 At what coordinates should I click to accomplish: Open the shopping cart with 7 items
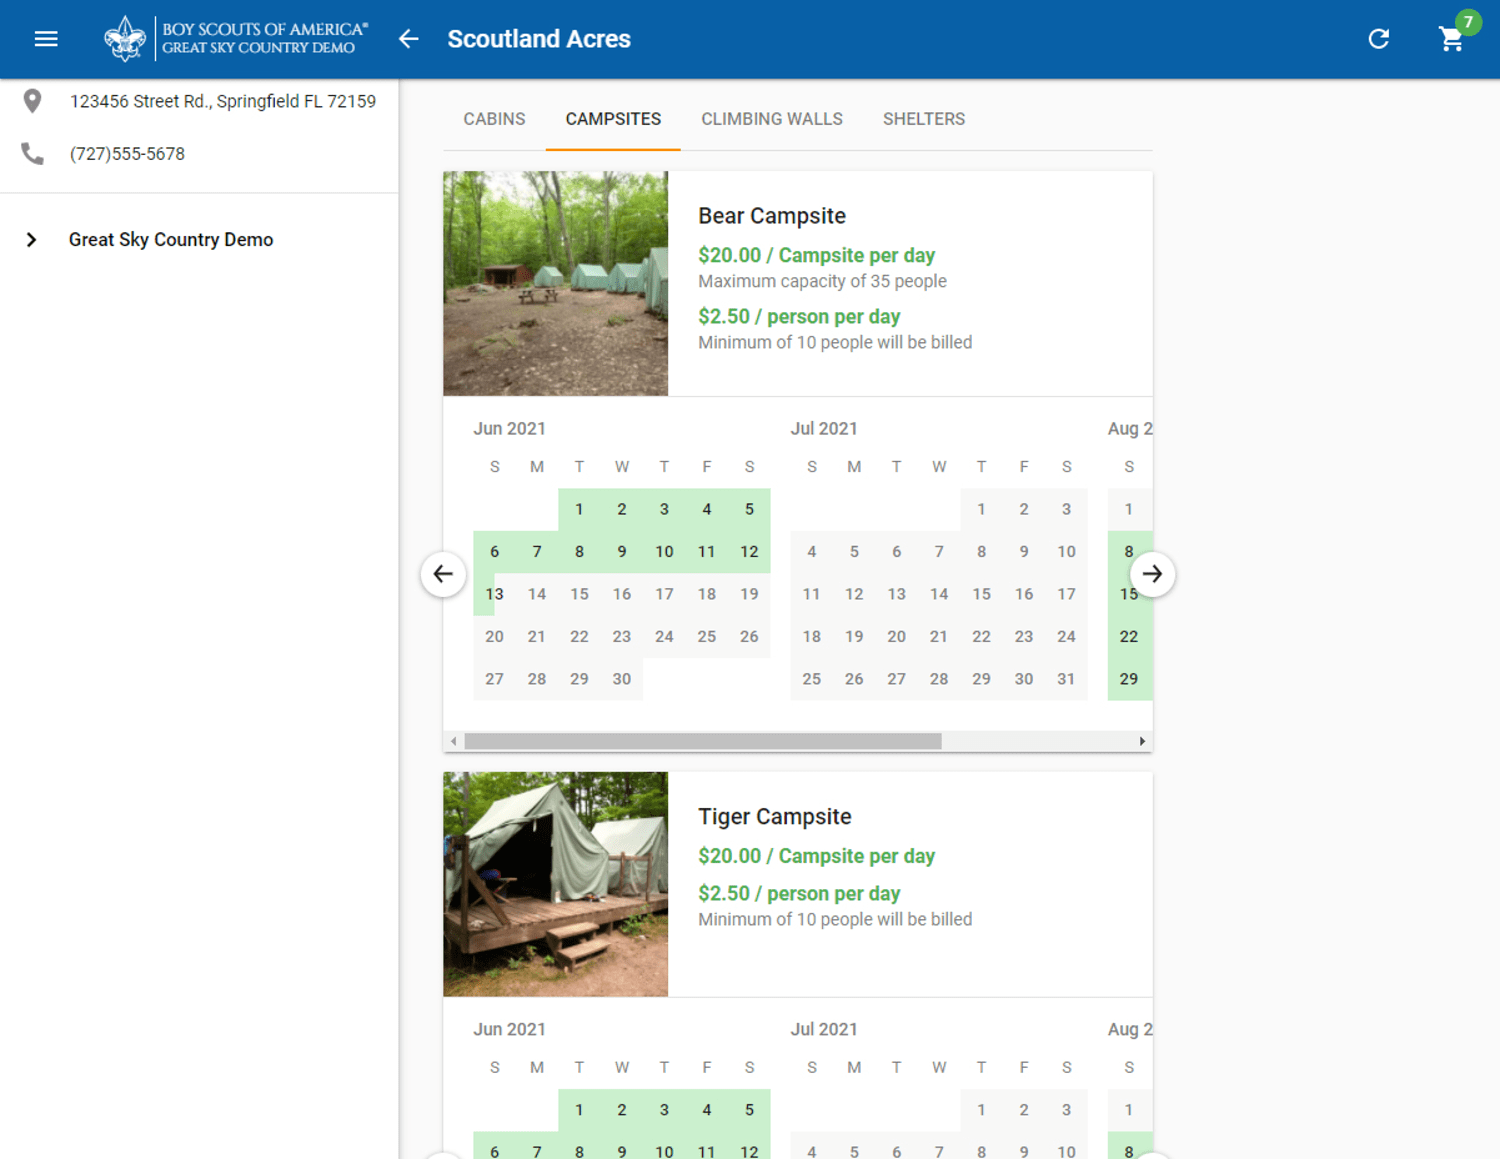tap(1452, 39)
